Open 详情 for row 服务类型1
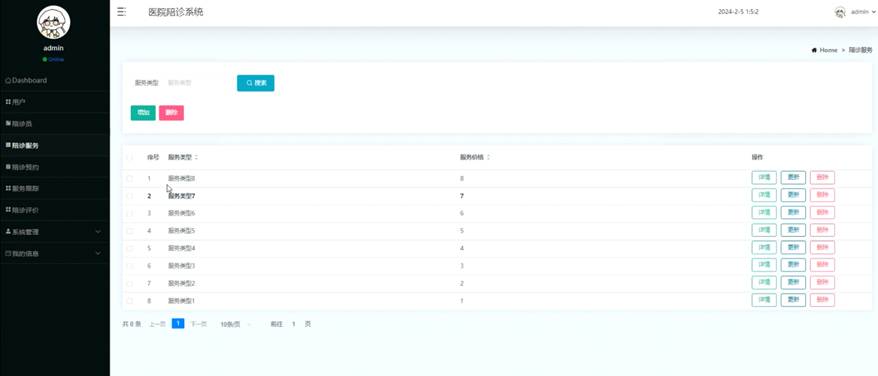 point(764,300)
